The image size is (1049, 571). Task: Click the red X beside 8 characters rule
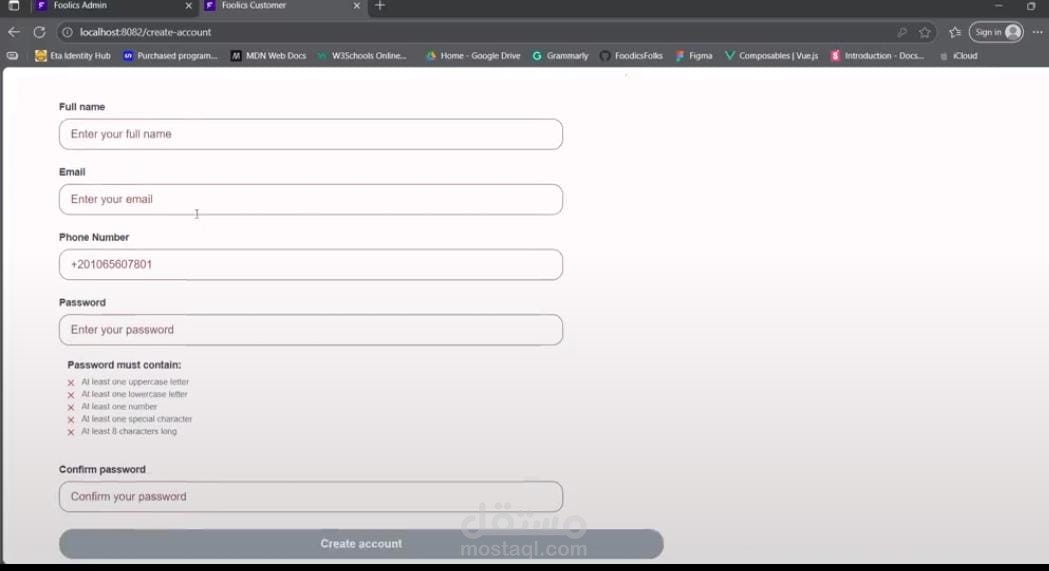[71, 433]
